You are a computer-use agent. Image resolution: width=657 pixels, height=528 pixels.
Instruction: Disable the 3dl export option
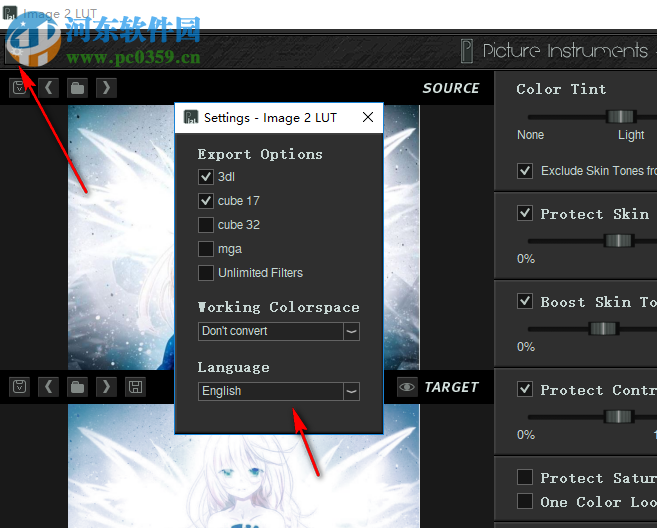pyautogui.click(x=206, y=177)
